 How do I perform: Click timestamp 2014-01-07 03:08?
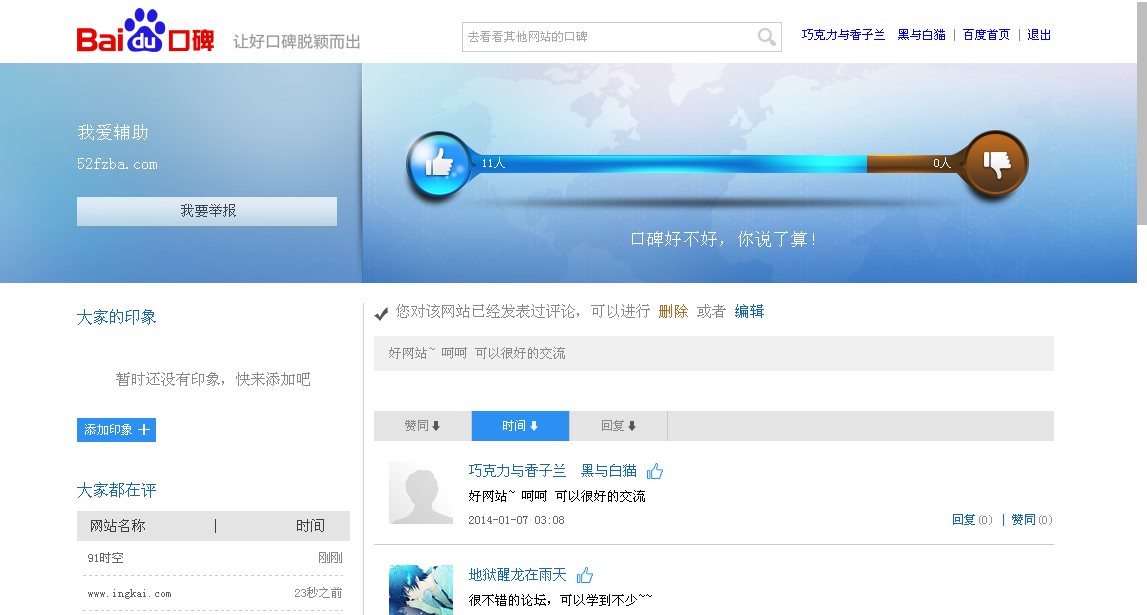pos(516,521)
